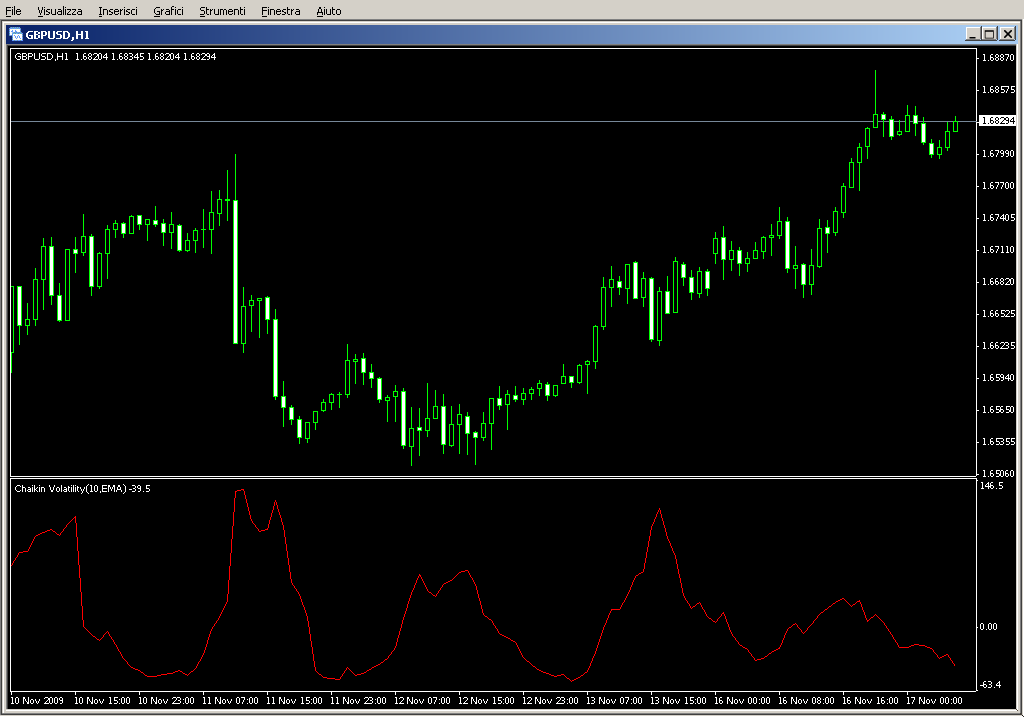Screen dimensions: 1024x717
Task: Click the GBPUSD,H1 window title bar
Action: tap(500, 34)
